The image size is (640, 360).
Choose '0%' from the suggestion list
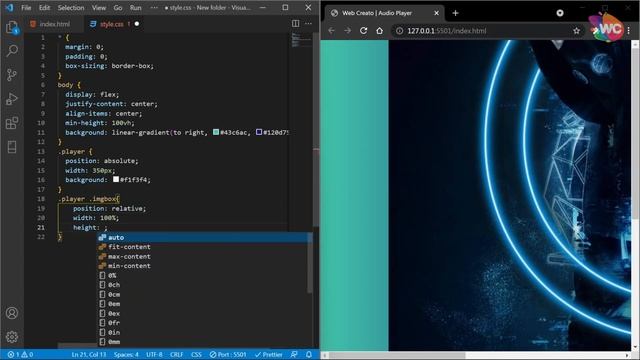point(204,276)
